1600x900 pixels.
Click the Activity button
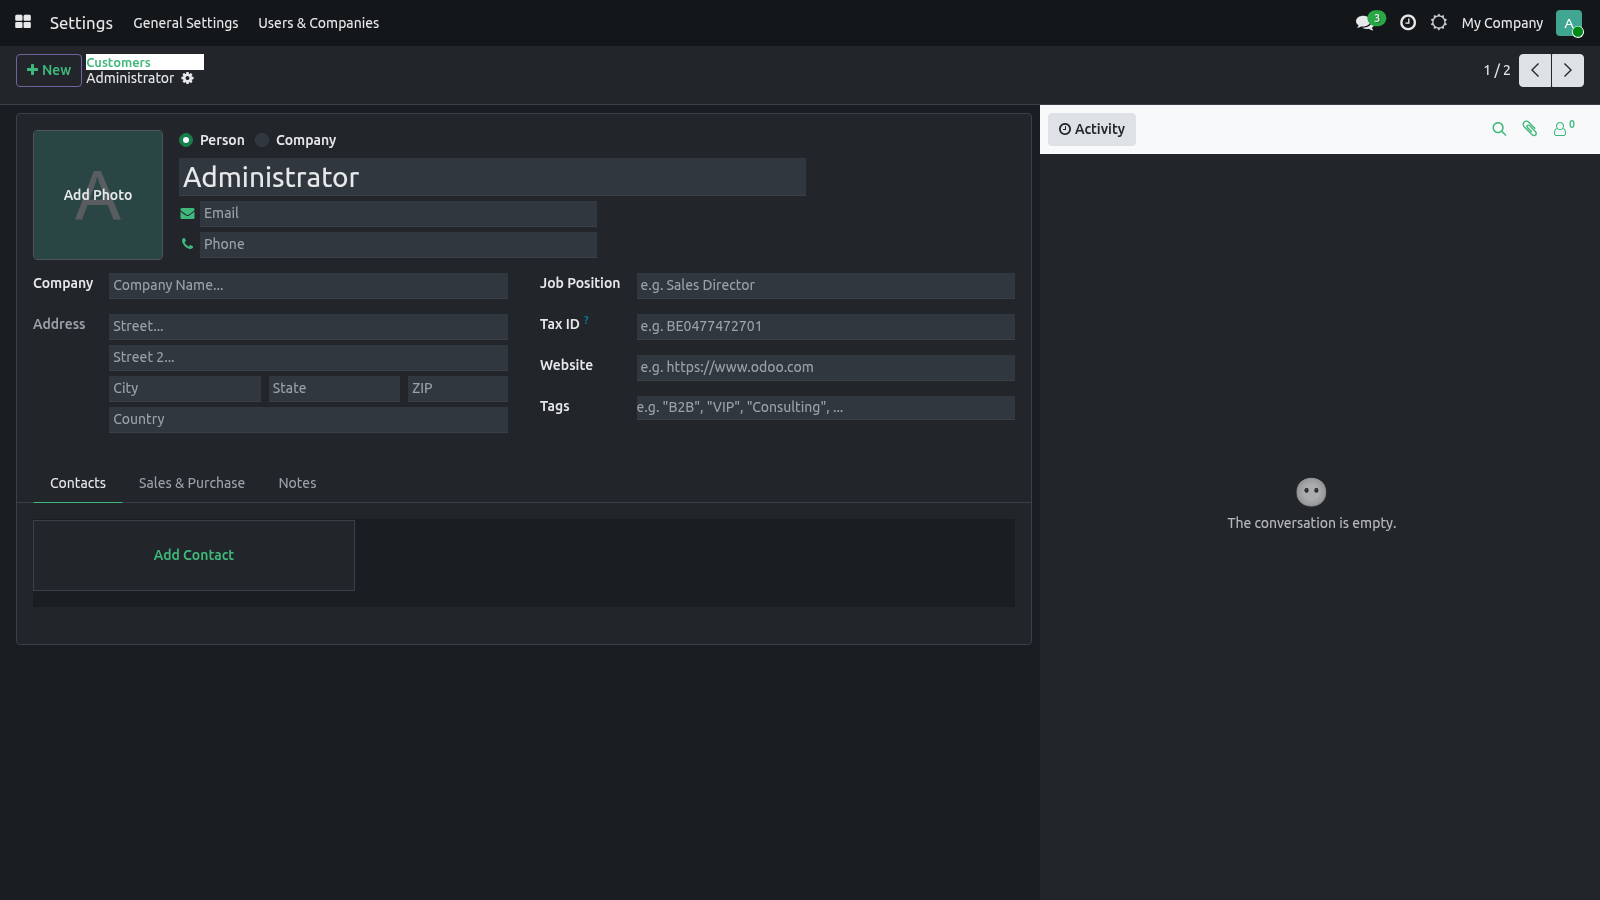1092,129
